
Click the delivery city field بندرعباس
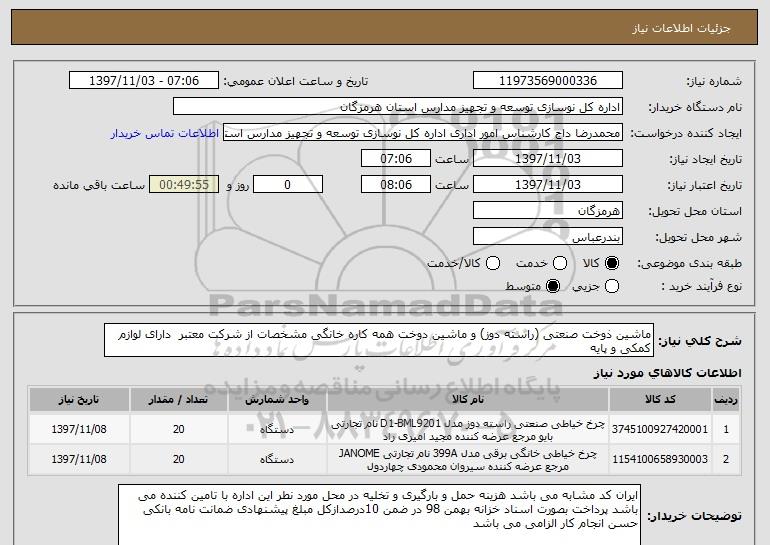pos(548,237)
